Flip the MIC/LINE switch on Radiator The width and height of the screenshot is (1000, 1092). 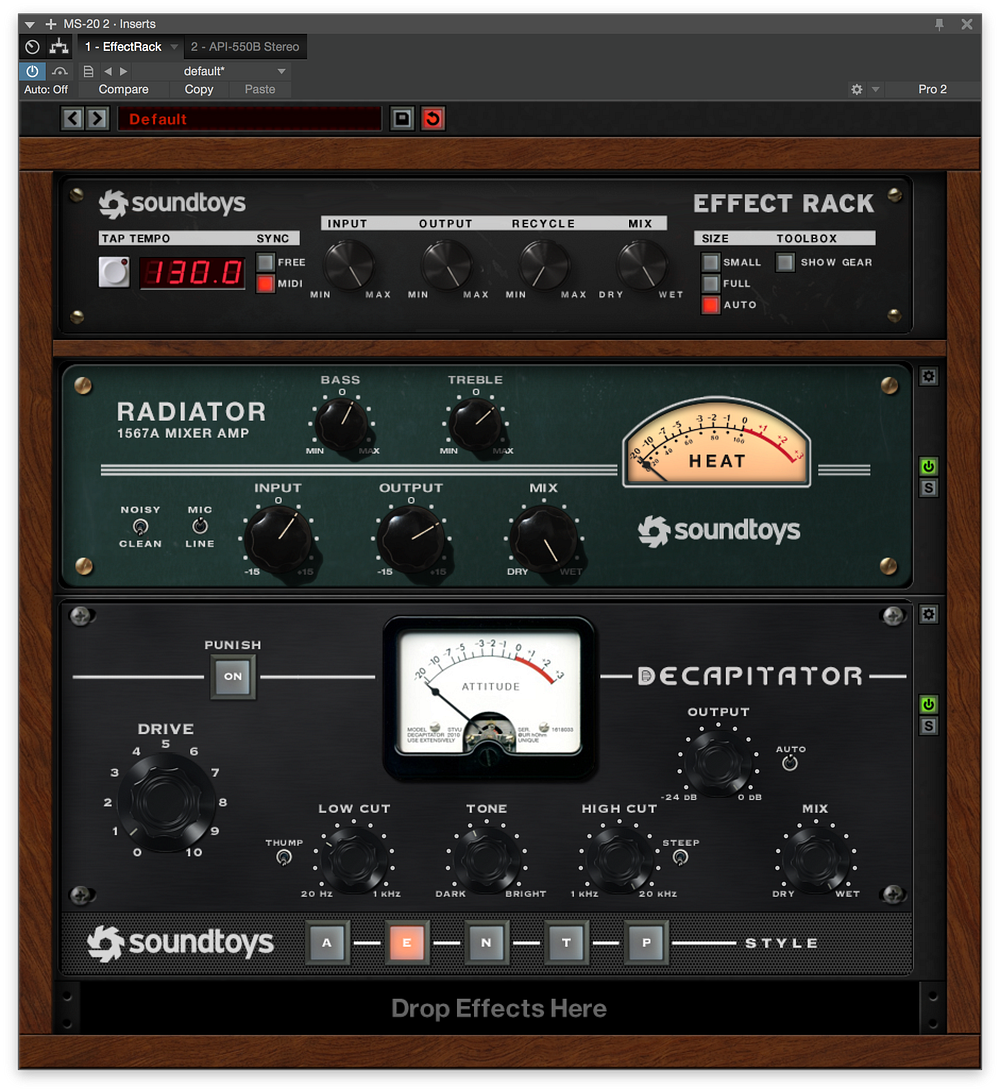tap(200, 526)
